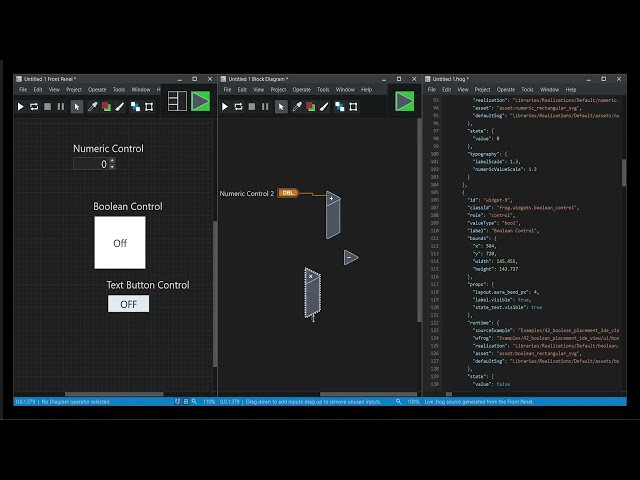Click zoom magnifier in Front Panel status bar
Screen dimensions: 640x480
tap(194, 402)
